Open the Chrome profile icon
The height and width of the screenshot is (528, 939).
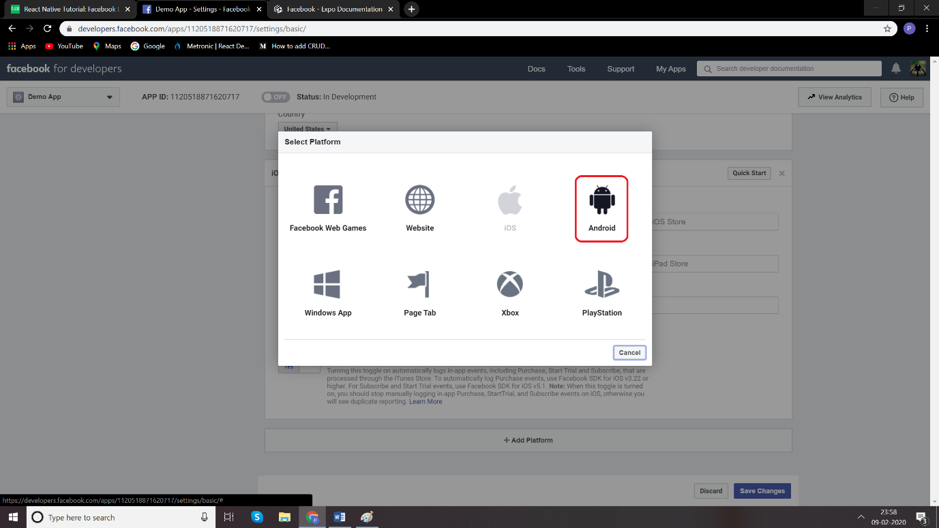coord(909,28)
